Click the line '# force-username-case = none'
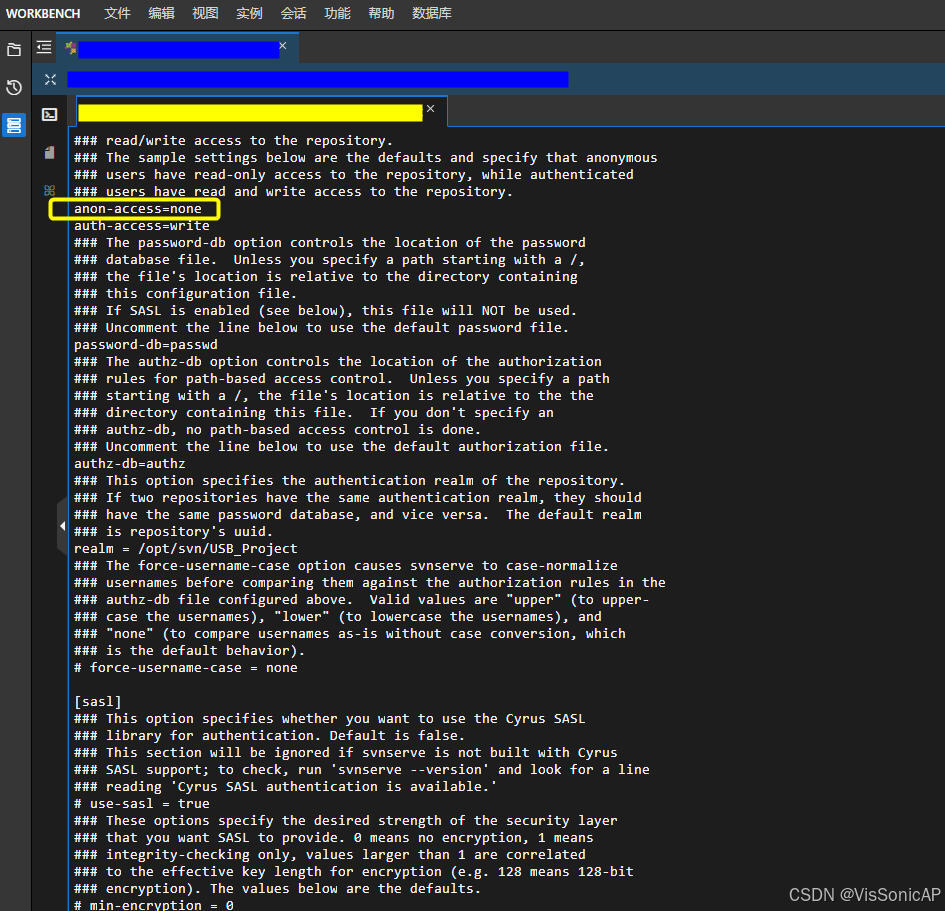Screen dimensions: 945x911 coord(186,668)
